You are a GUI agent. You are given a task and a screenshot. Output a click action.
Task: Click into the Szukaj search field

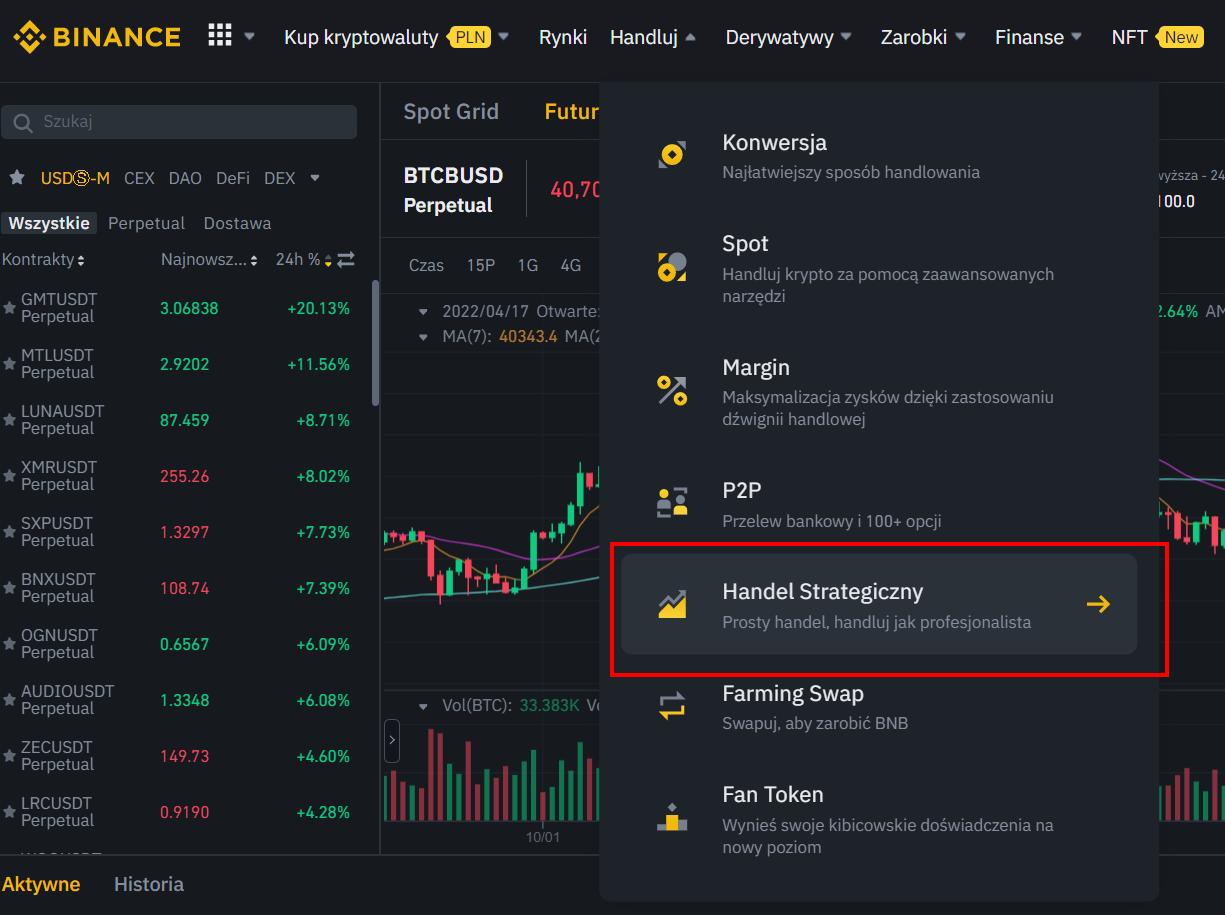179,122
